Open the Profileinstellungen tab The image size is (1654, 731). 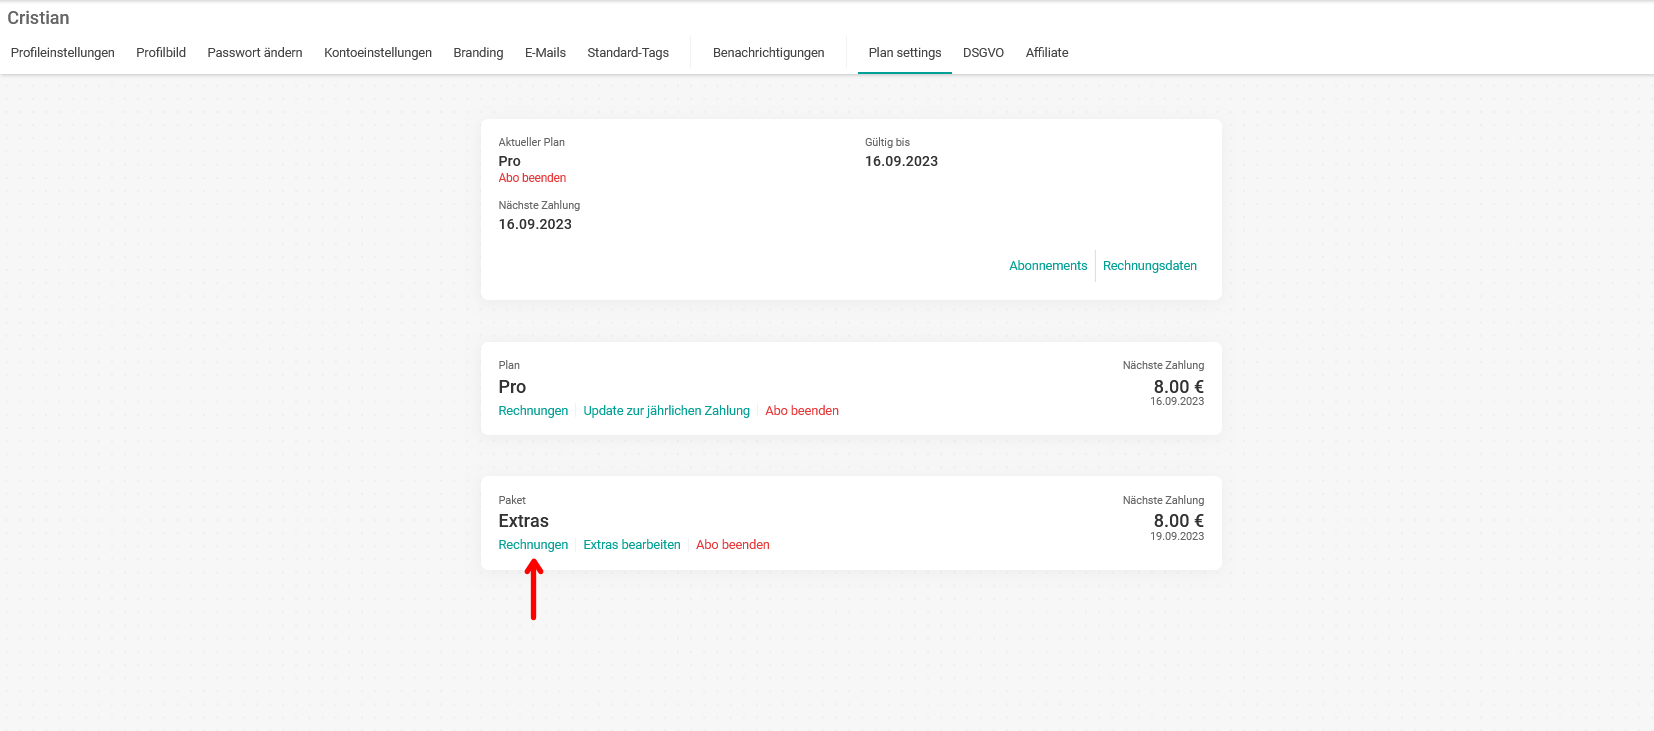point(63,53)
